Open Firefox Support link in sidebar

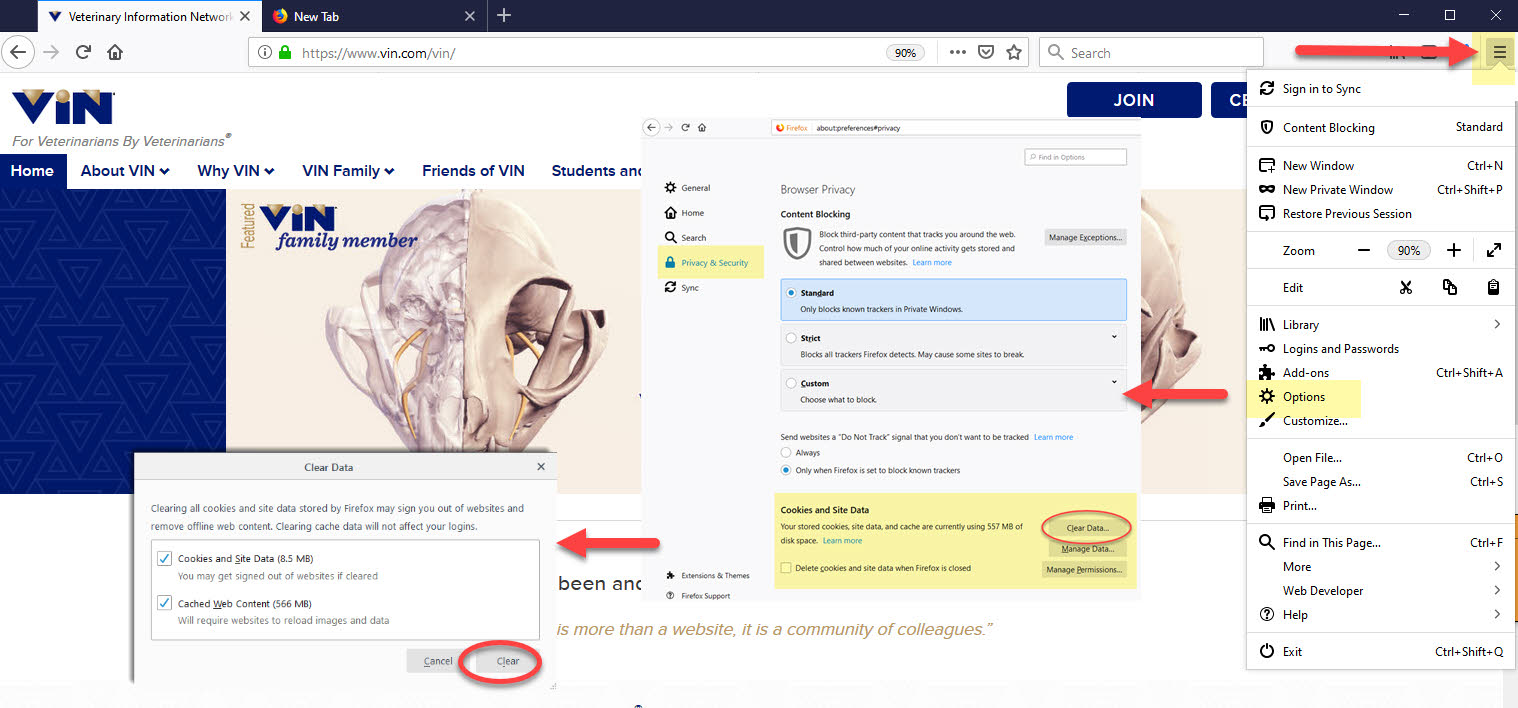point(697,595)
